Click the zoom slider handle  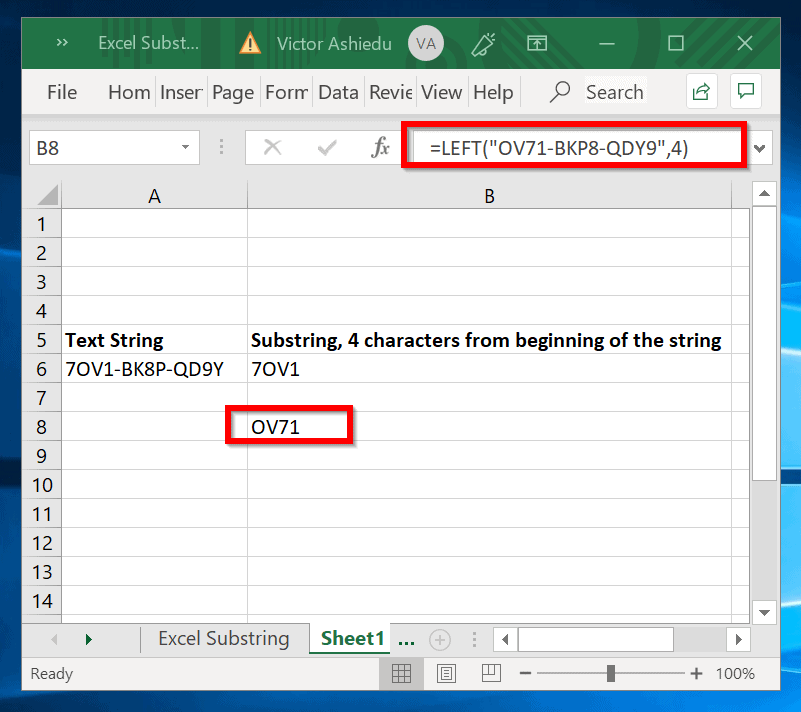610,674
